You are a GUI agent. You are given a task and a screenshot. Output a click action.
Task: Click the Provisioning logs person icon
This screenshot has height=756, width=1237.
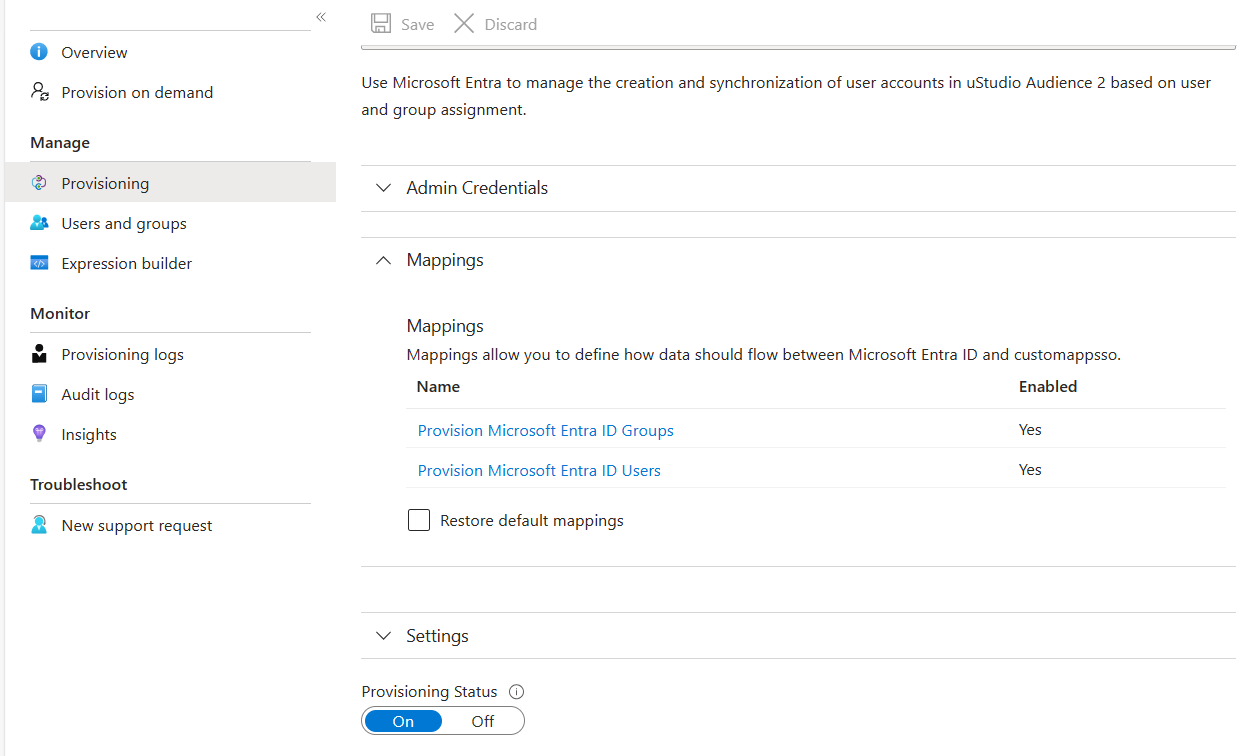39,354
